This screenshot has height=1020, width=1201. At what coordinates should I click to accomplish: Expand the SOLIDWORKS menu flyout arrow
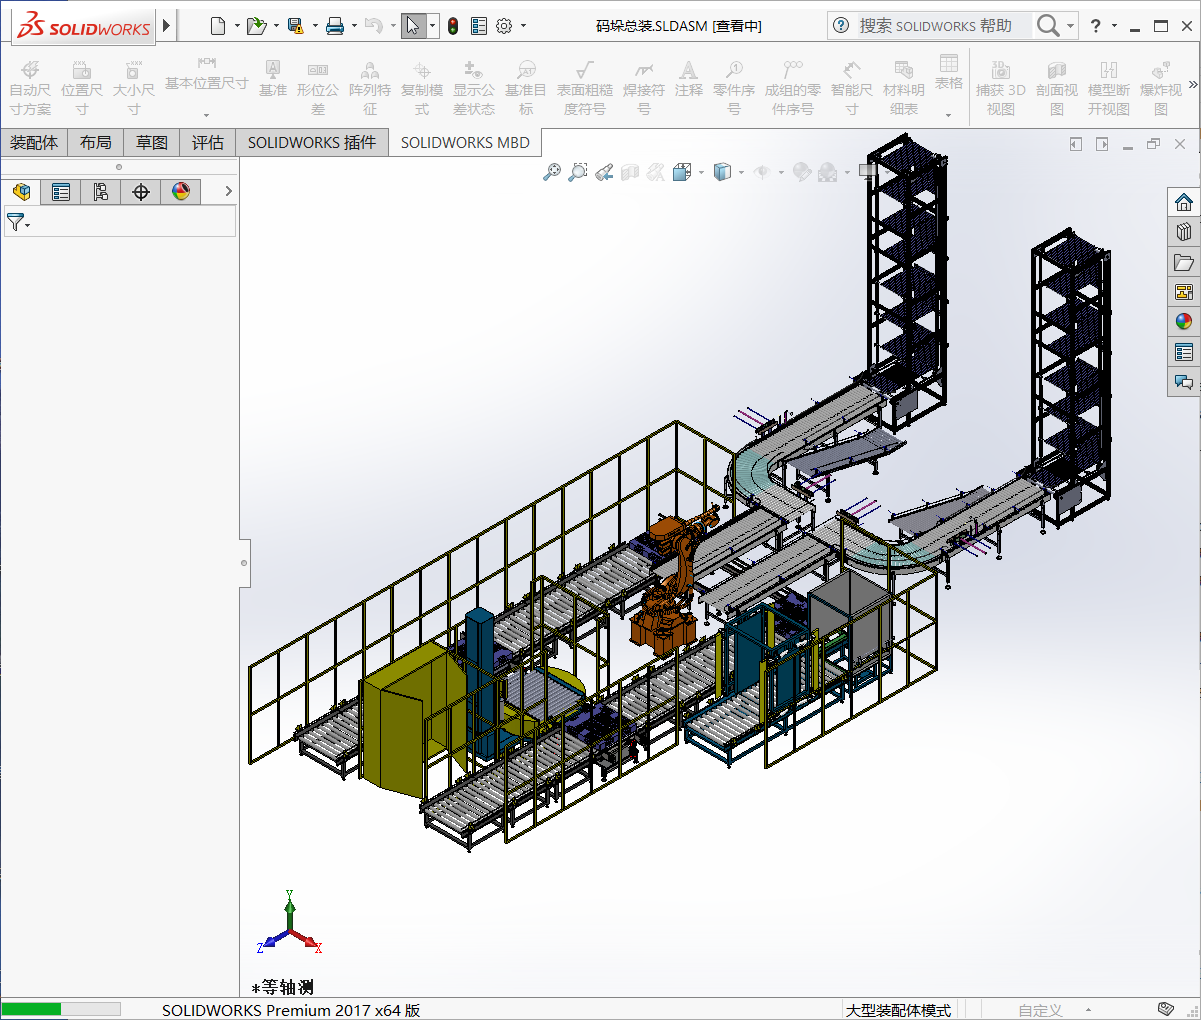(x=167, y=26)
